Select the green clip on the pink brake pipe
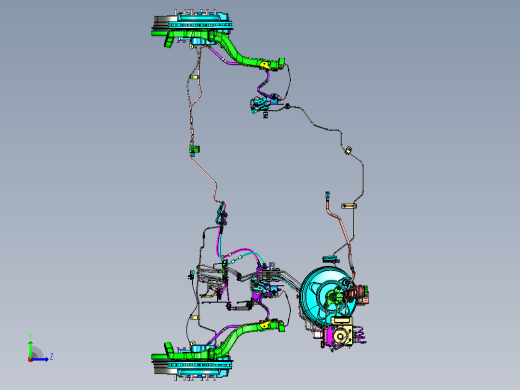Screen dimensions: 520x390 (194, 150)
